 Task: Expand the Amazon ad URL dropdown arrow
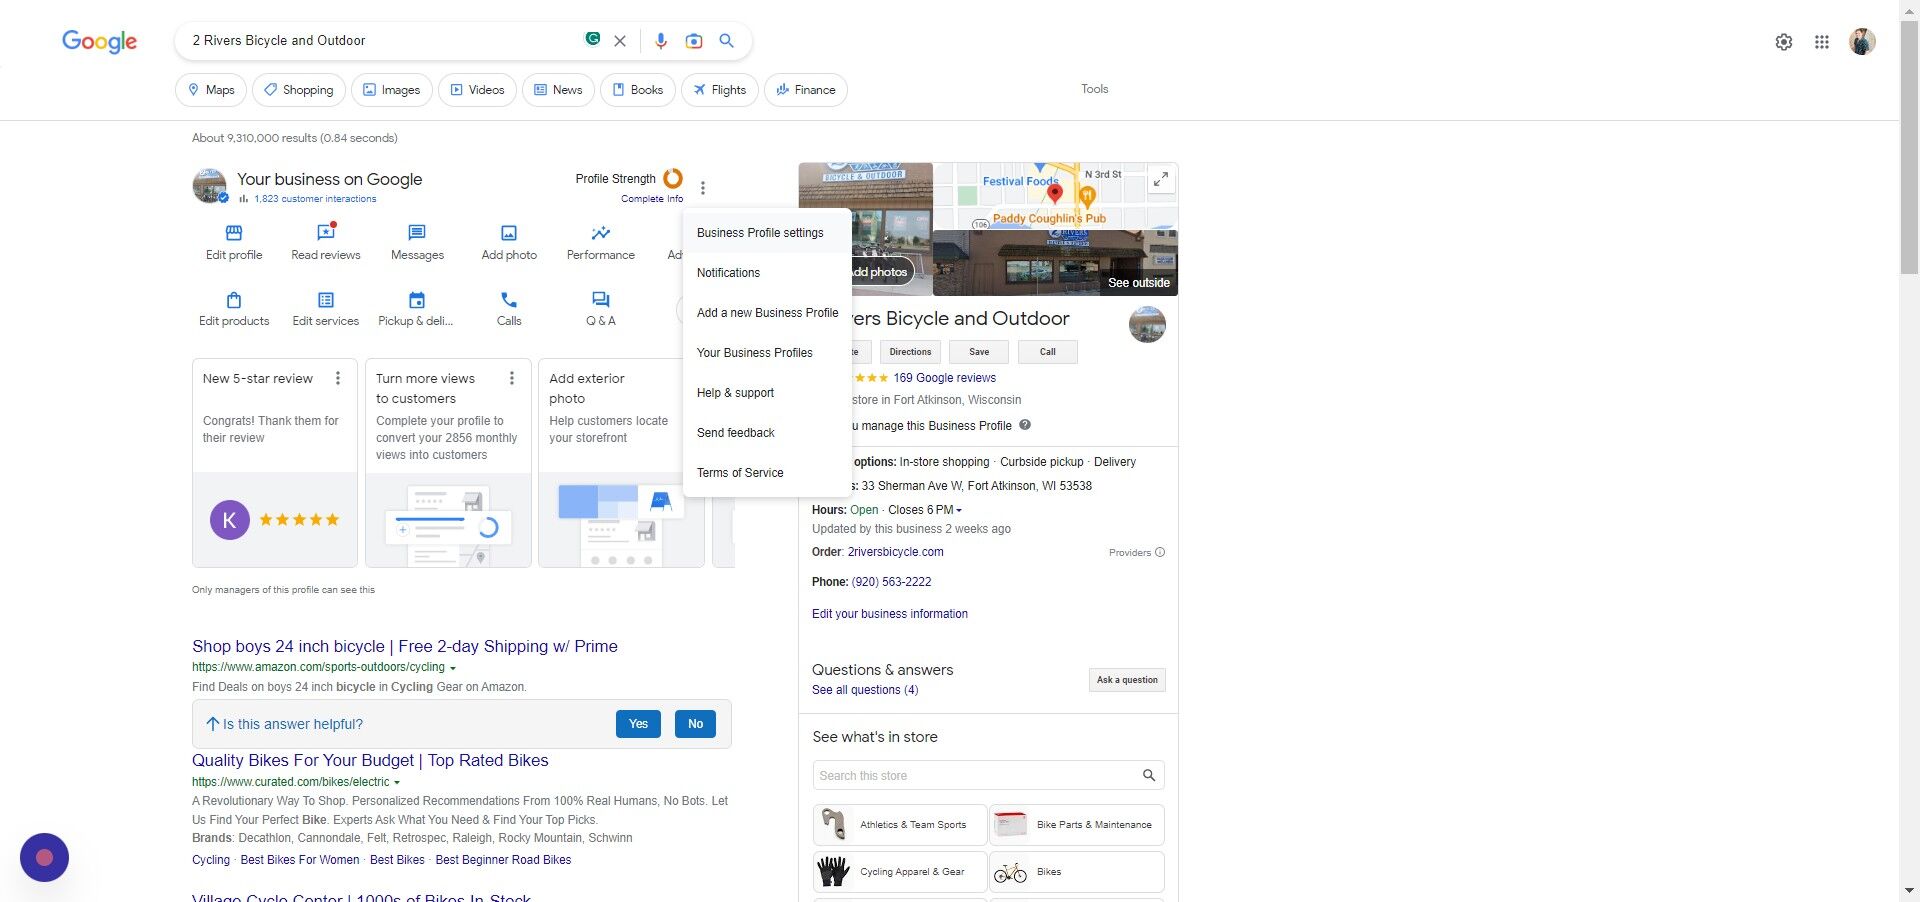point(453,668)
